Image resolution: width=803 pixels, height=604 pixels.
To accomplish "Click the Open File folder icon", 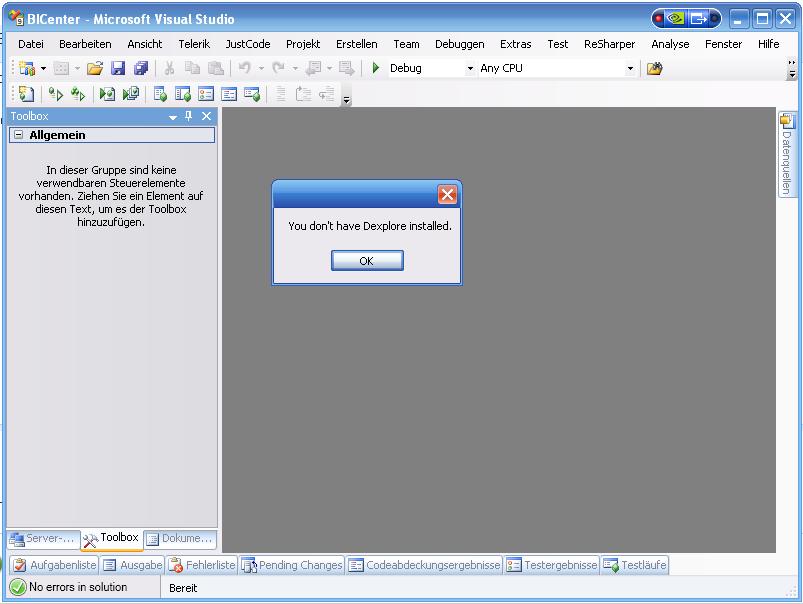I will (x=95, y=68).
